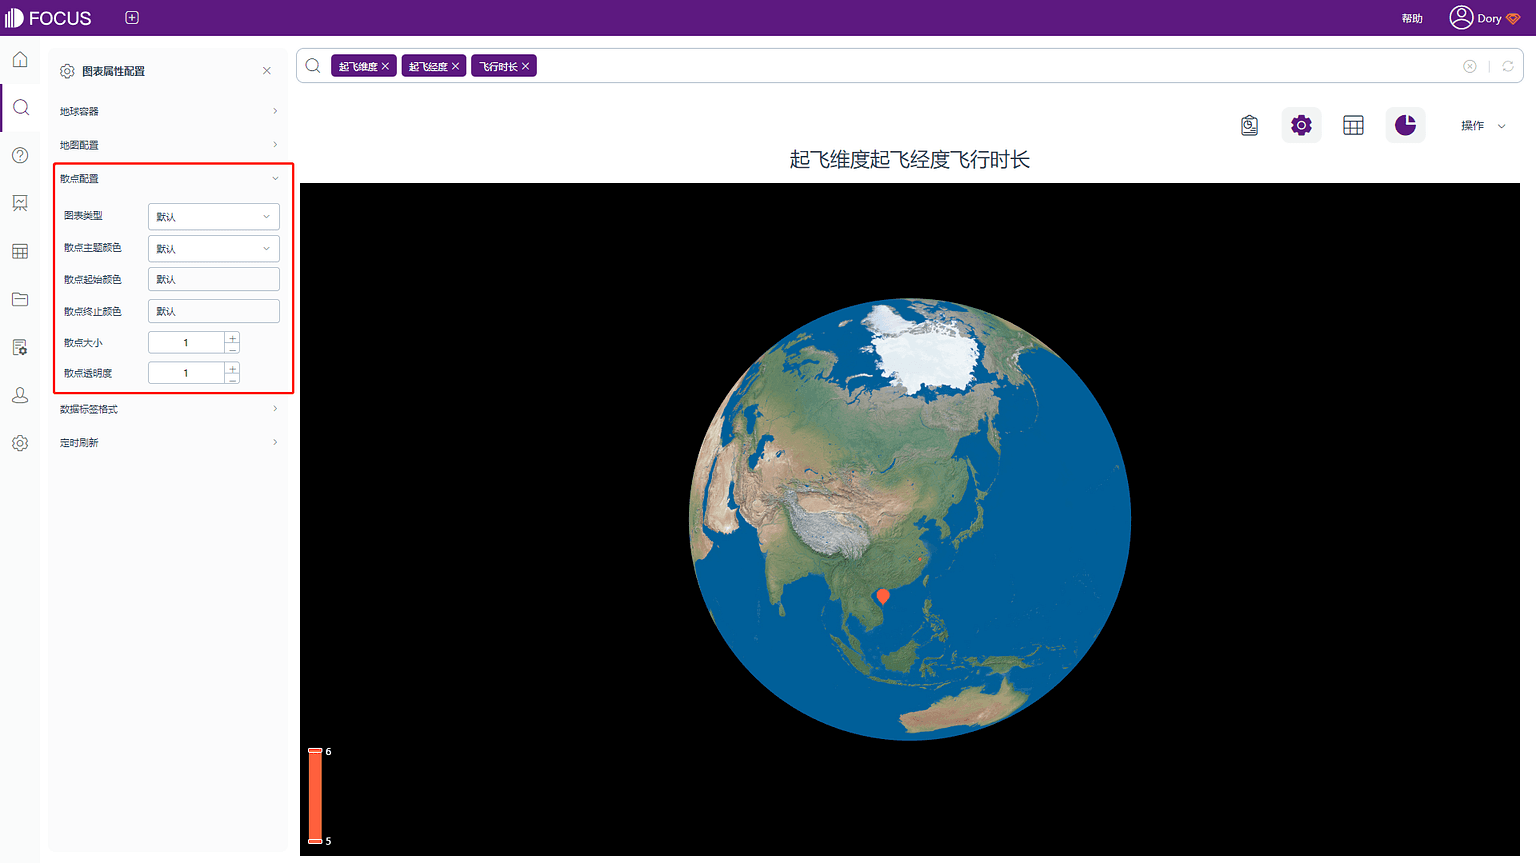Screen dimensions: 1536x863
Task: Open the dashboard chart sidebar icon
Action: (20, 203)
